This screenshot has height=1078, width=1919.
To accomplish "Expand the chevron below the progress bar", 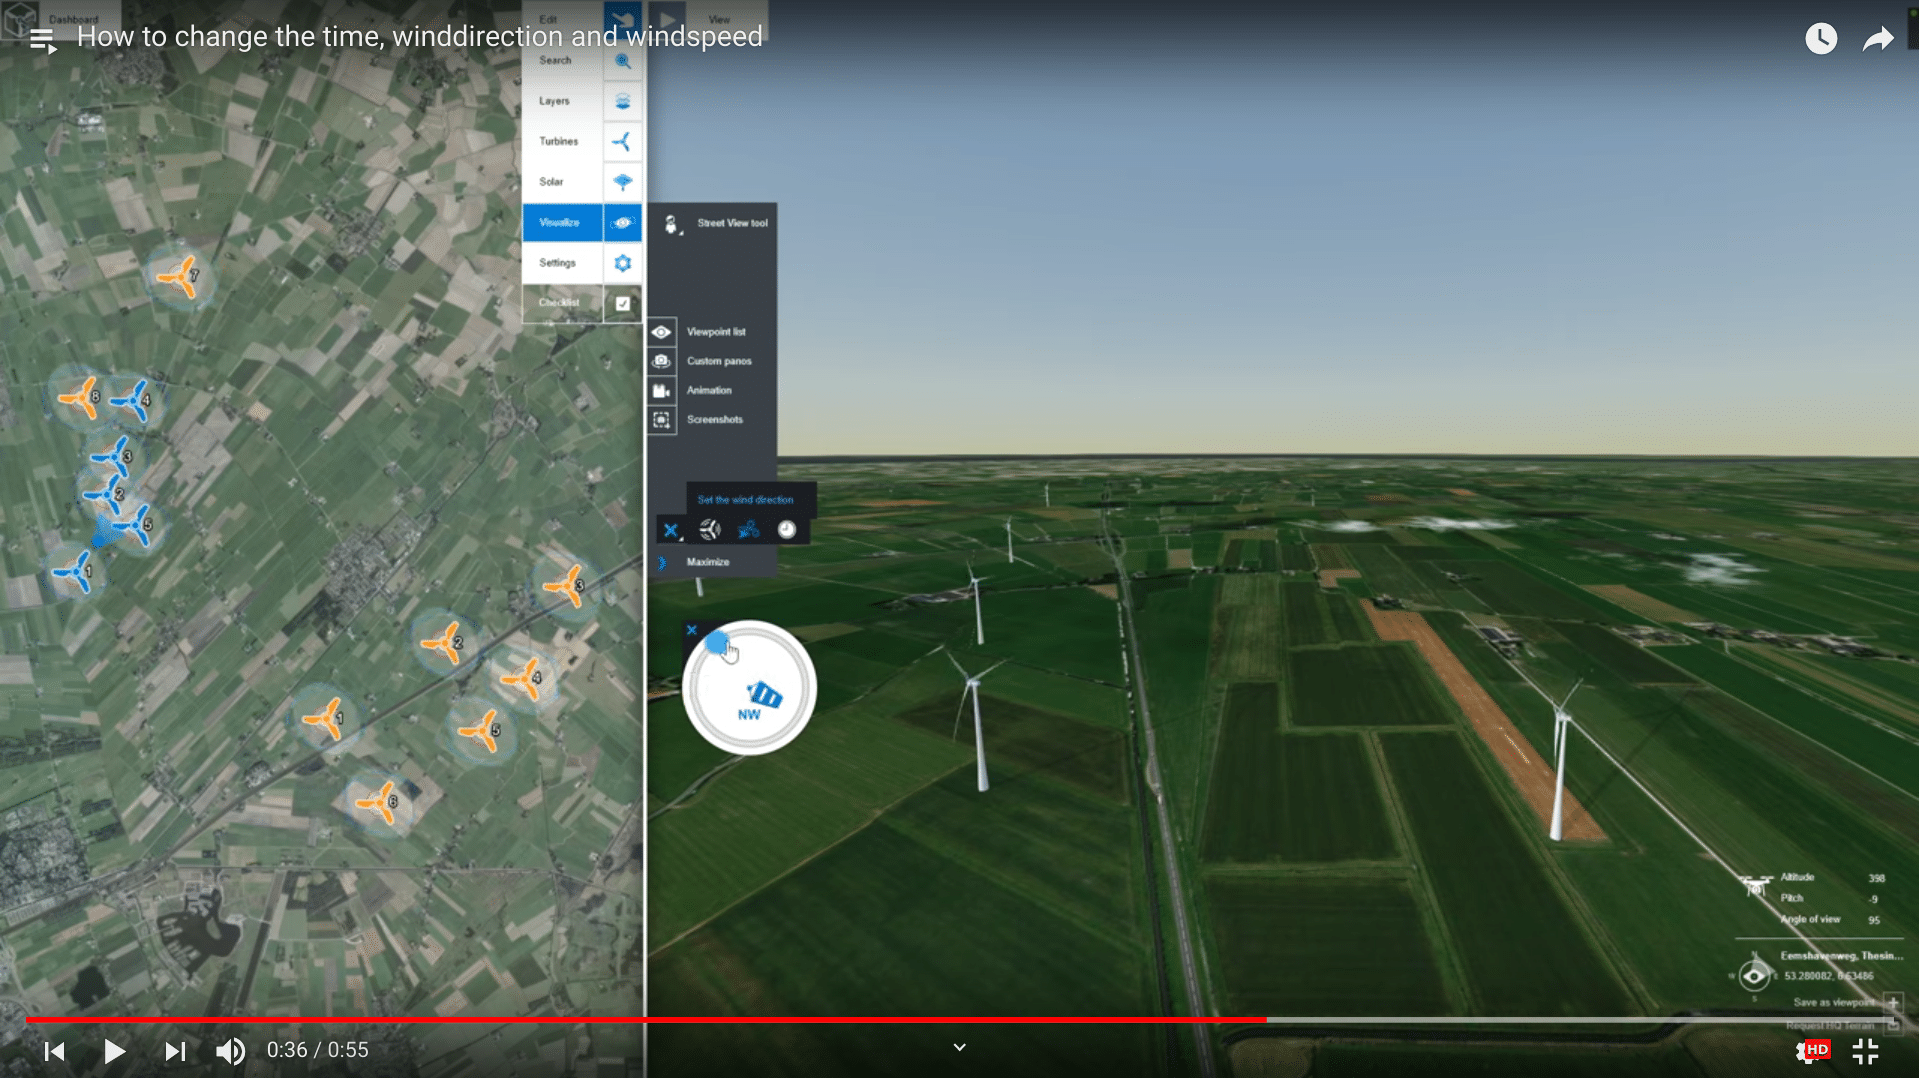I will point(959,1047).
